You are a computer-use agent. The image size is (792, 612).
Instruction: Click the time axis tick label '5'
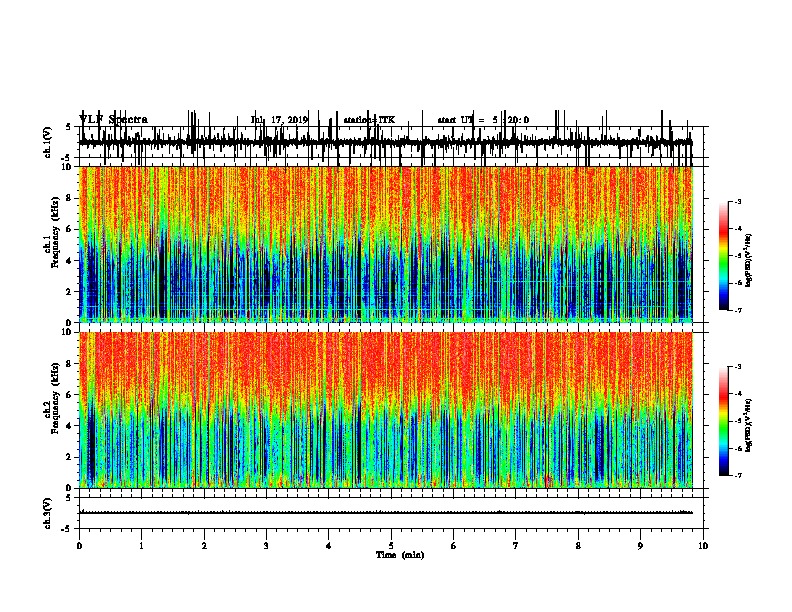(x=391, y=546)
